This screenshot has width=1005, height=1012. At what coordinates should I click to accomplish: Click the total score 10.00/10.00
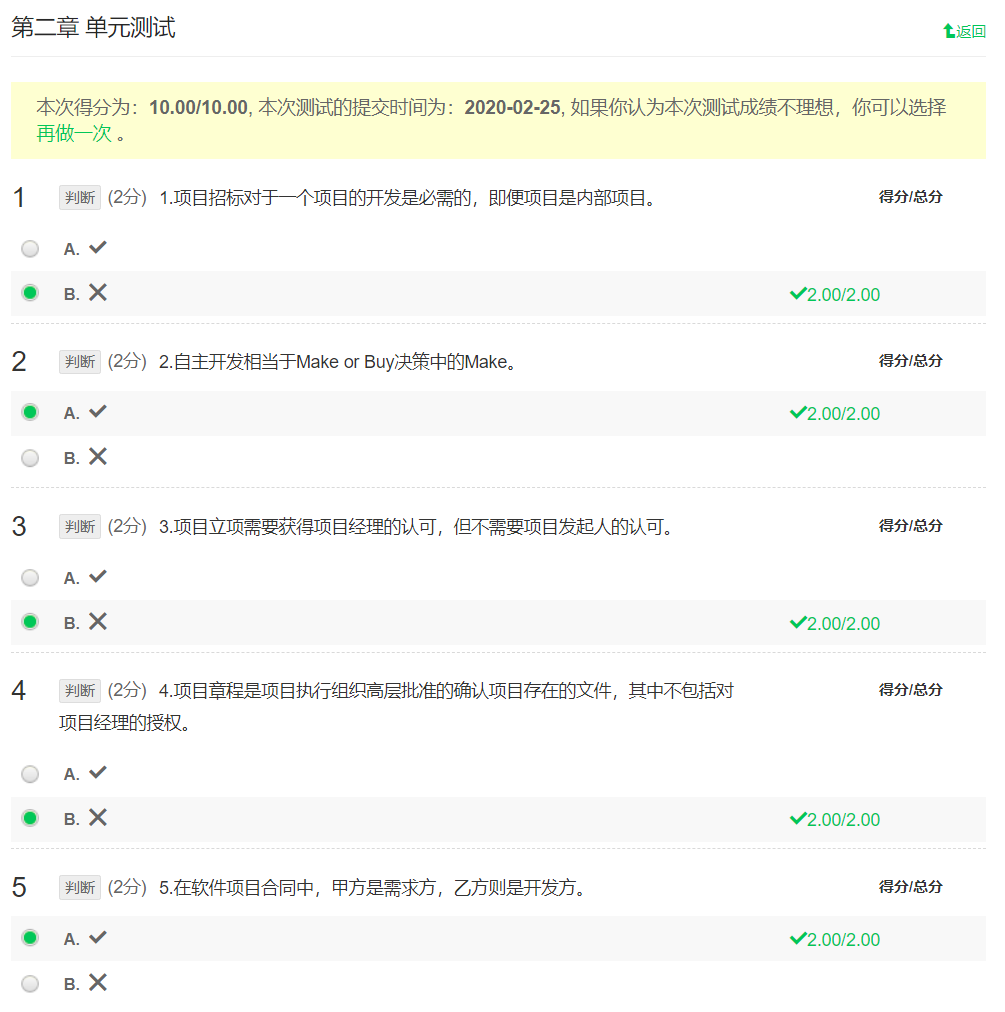point(198,107)
